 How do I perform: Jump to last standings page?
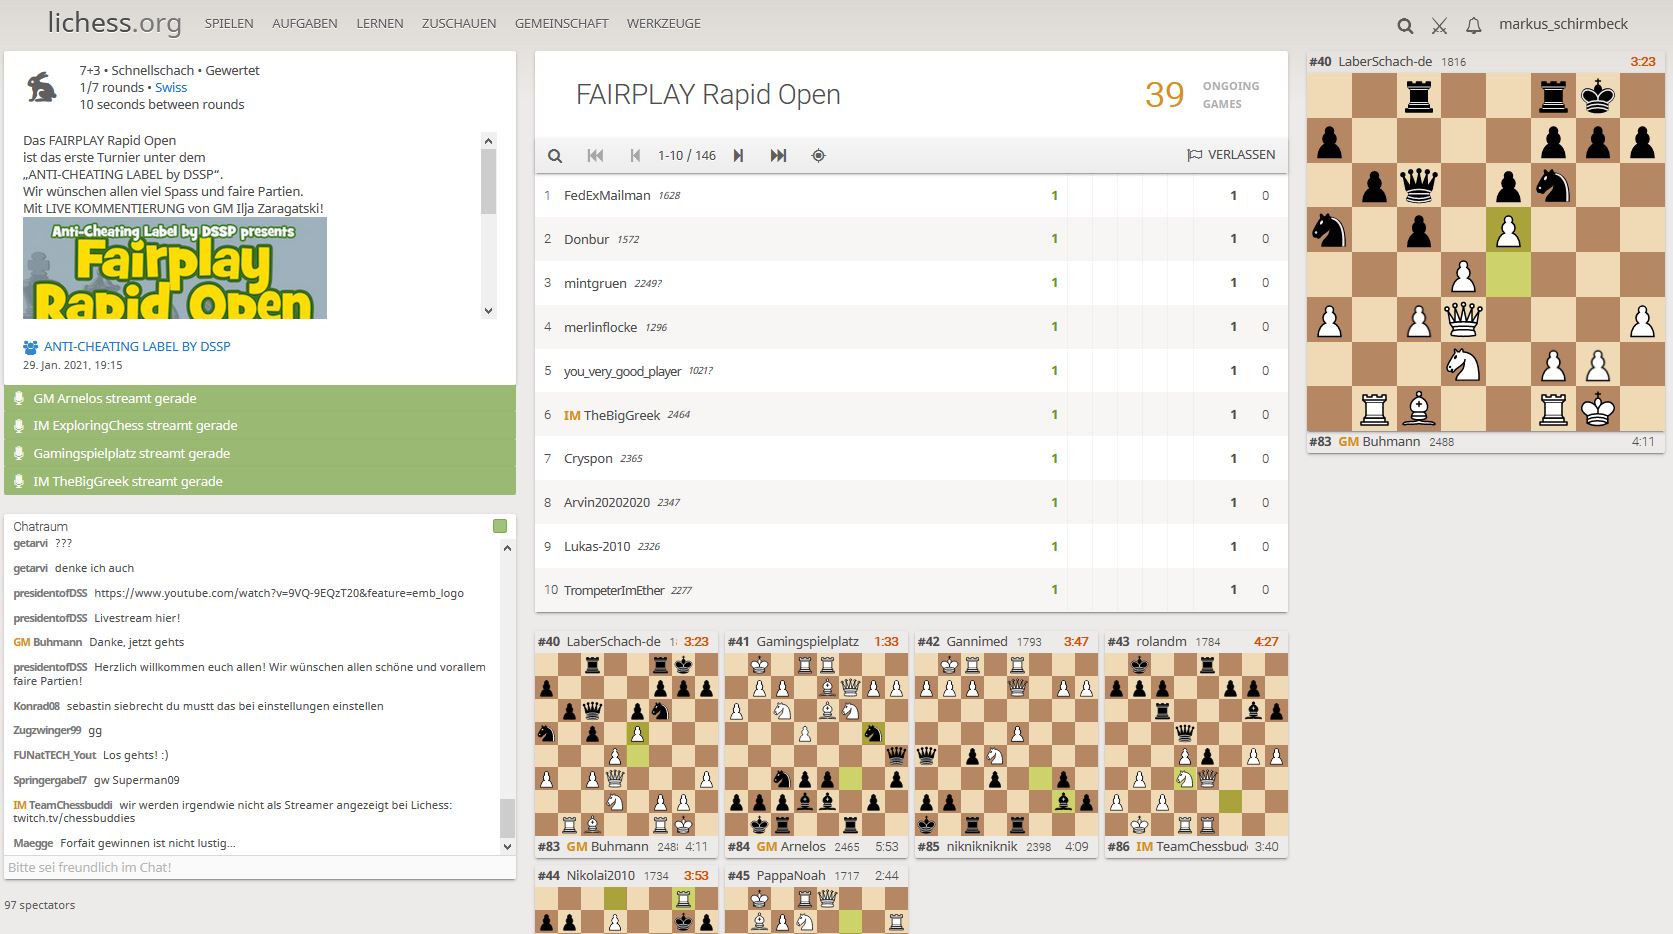pyautogui.click(x=778, y=155)
